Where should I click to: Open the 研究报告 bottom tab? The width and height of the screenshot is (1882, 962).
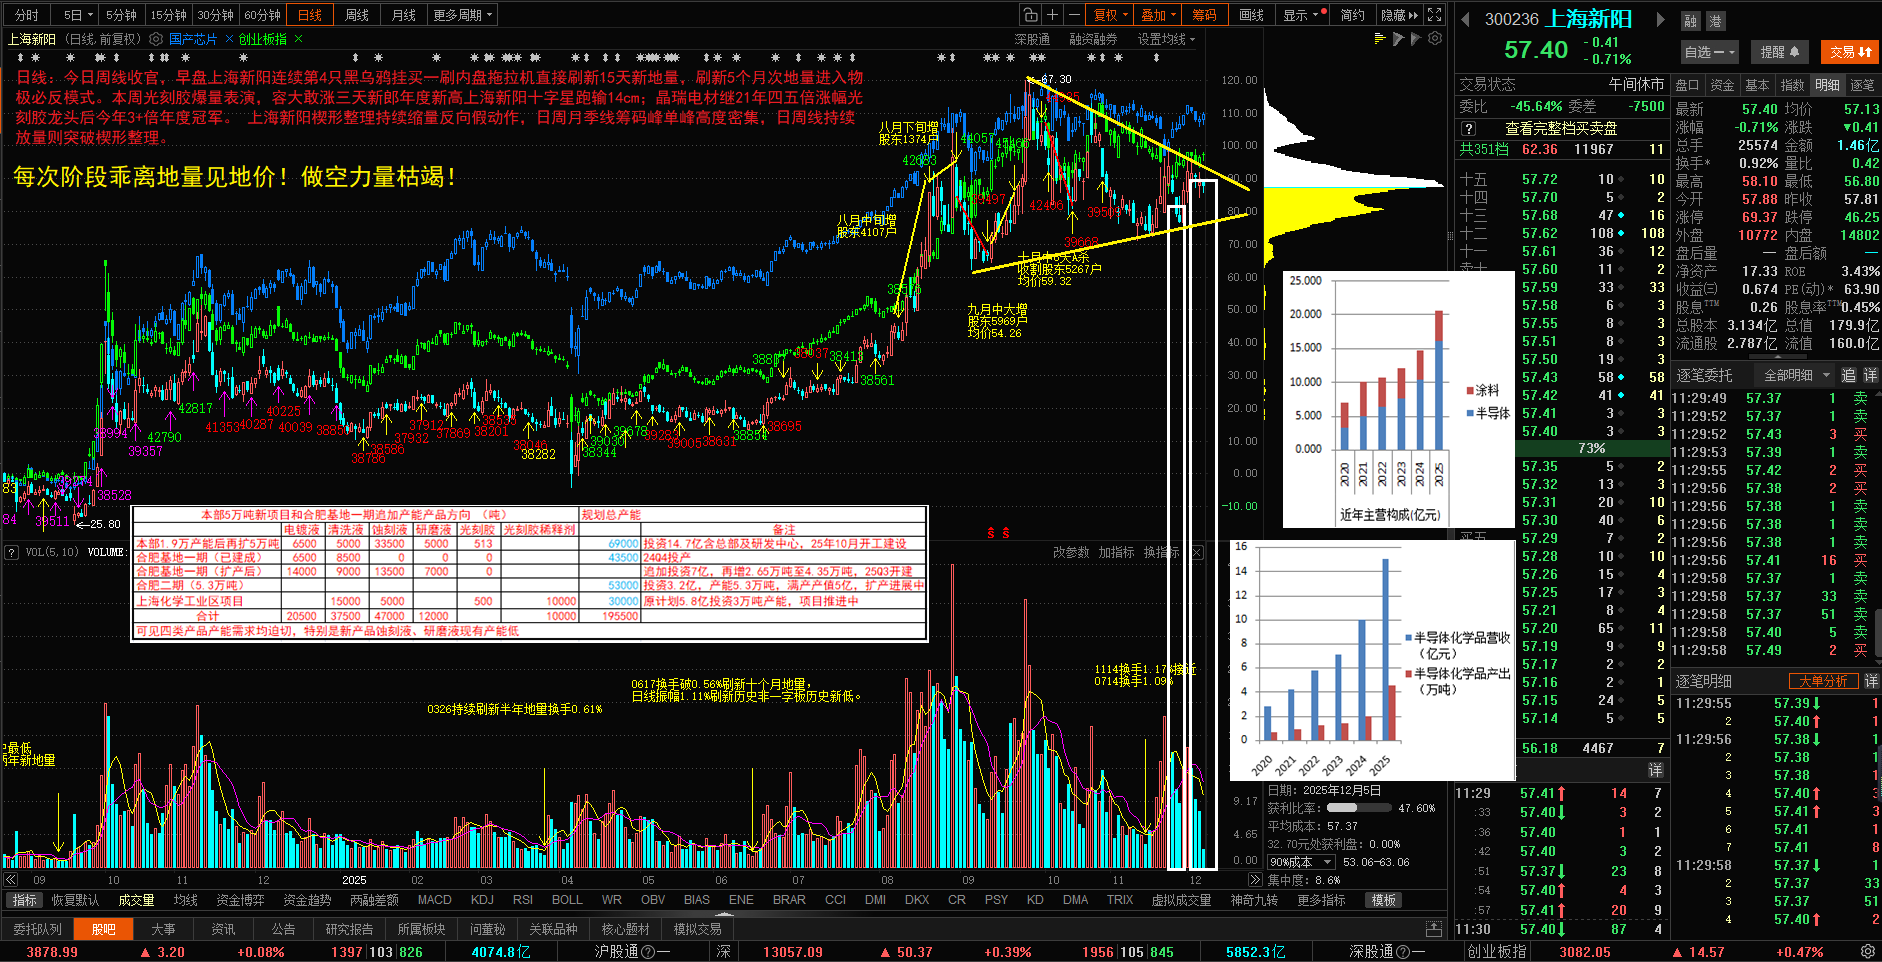348,929
